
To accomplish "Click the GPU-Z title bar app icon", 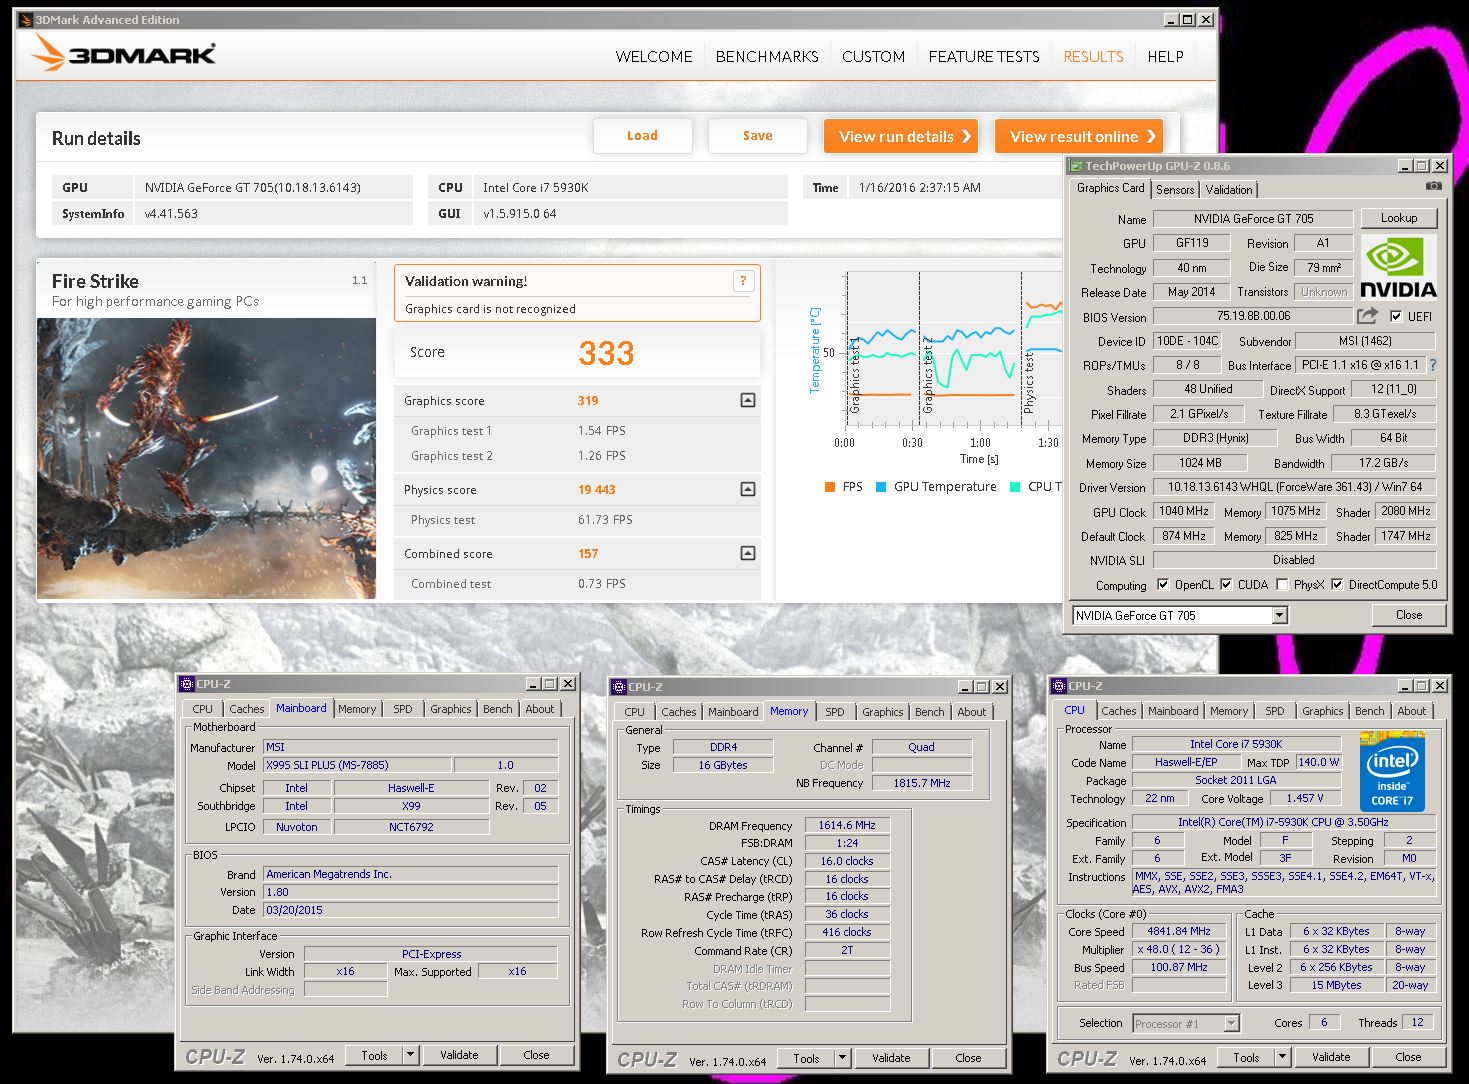I will [1076, 166].
